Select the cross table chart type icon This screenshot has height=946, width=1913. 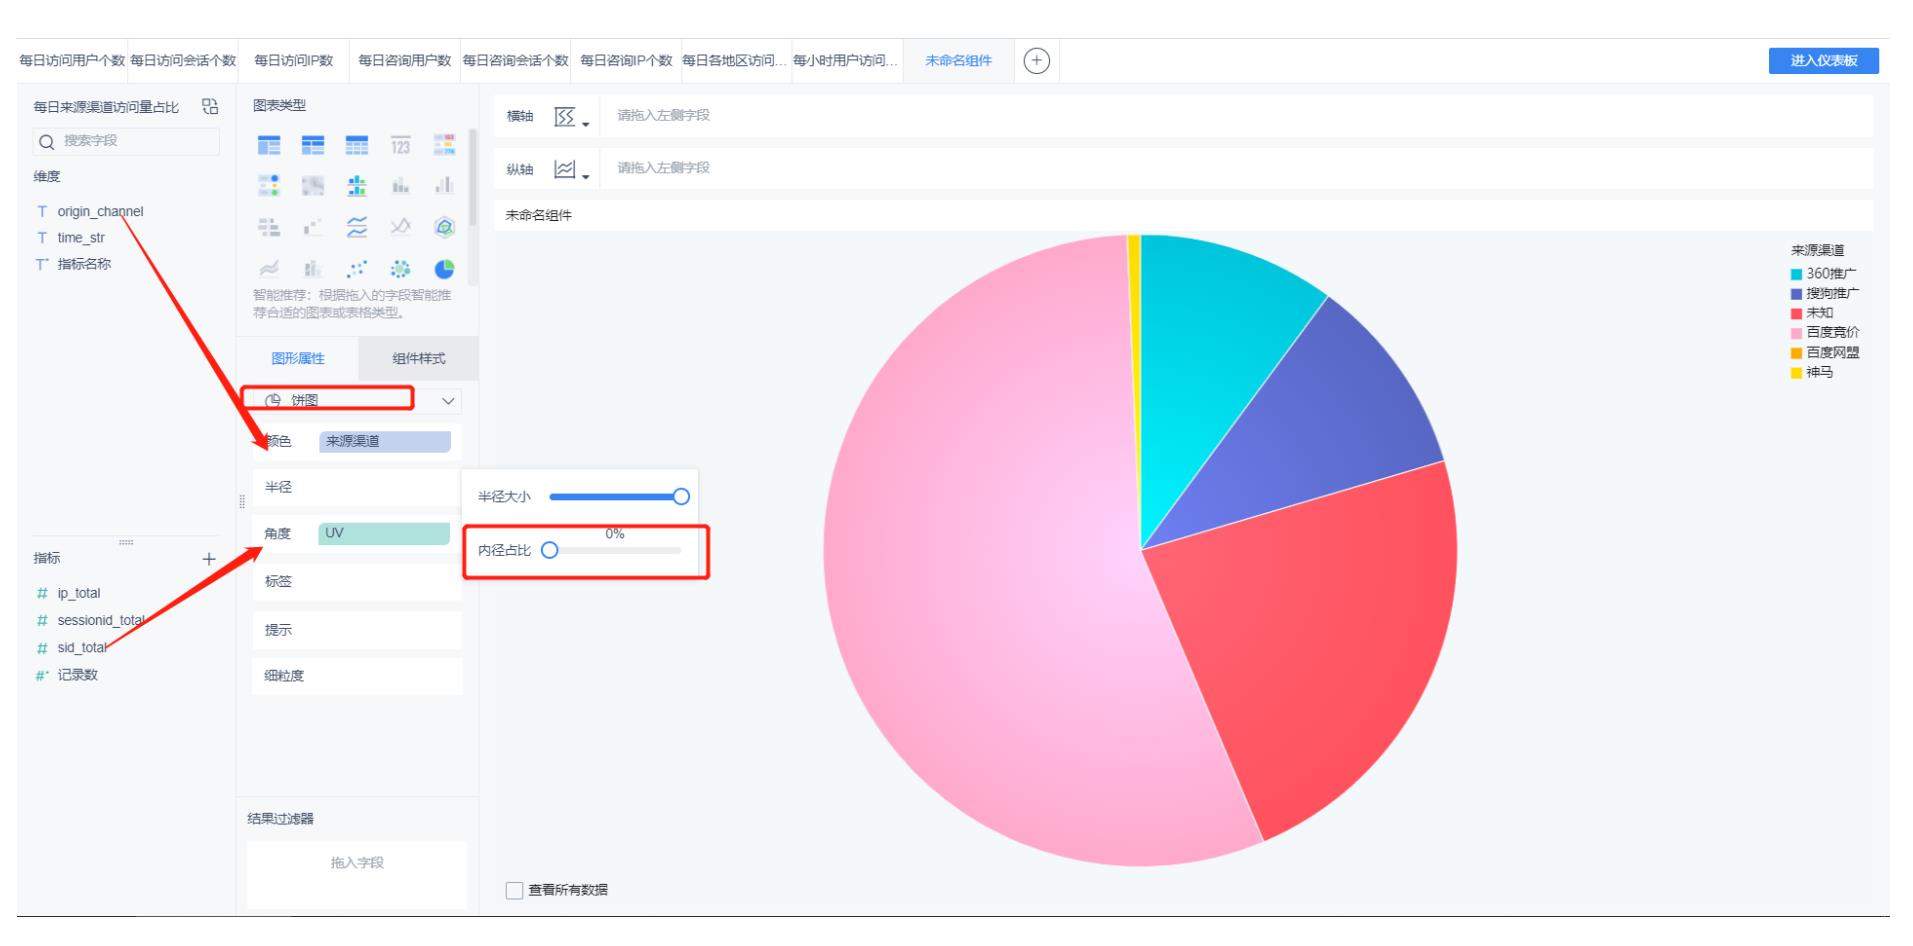tap(313, 146)
